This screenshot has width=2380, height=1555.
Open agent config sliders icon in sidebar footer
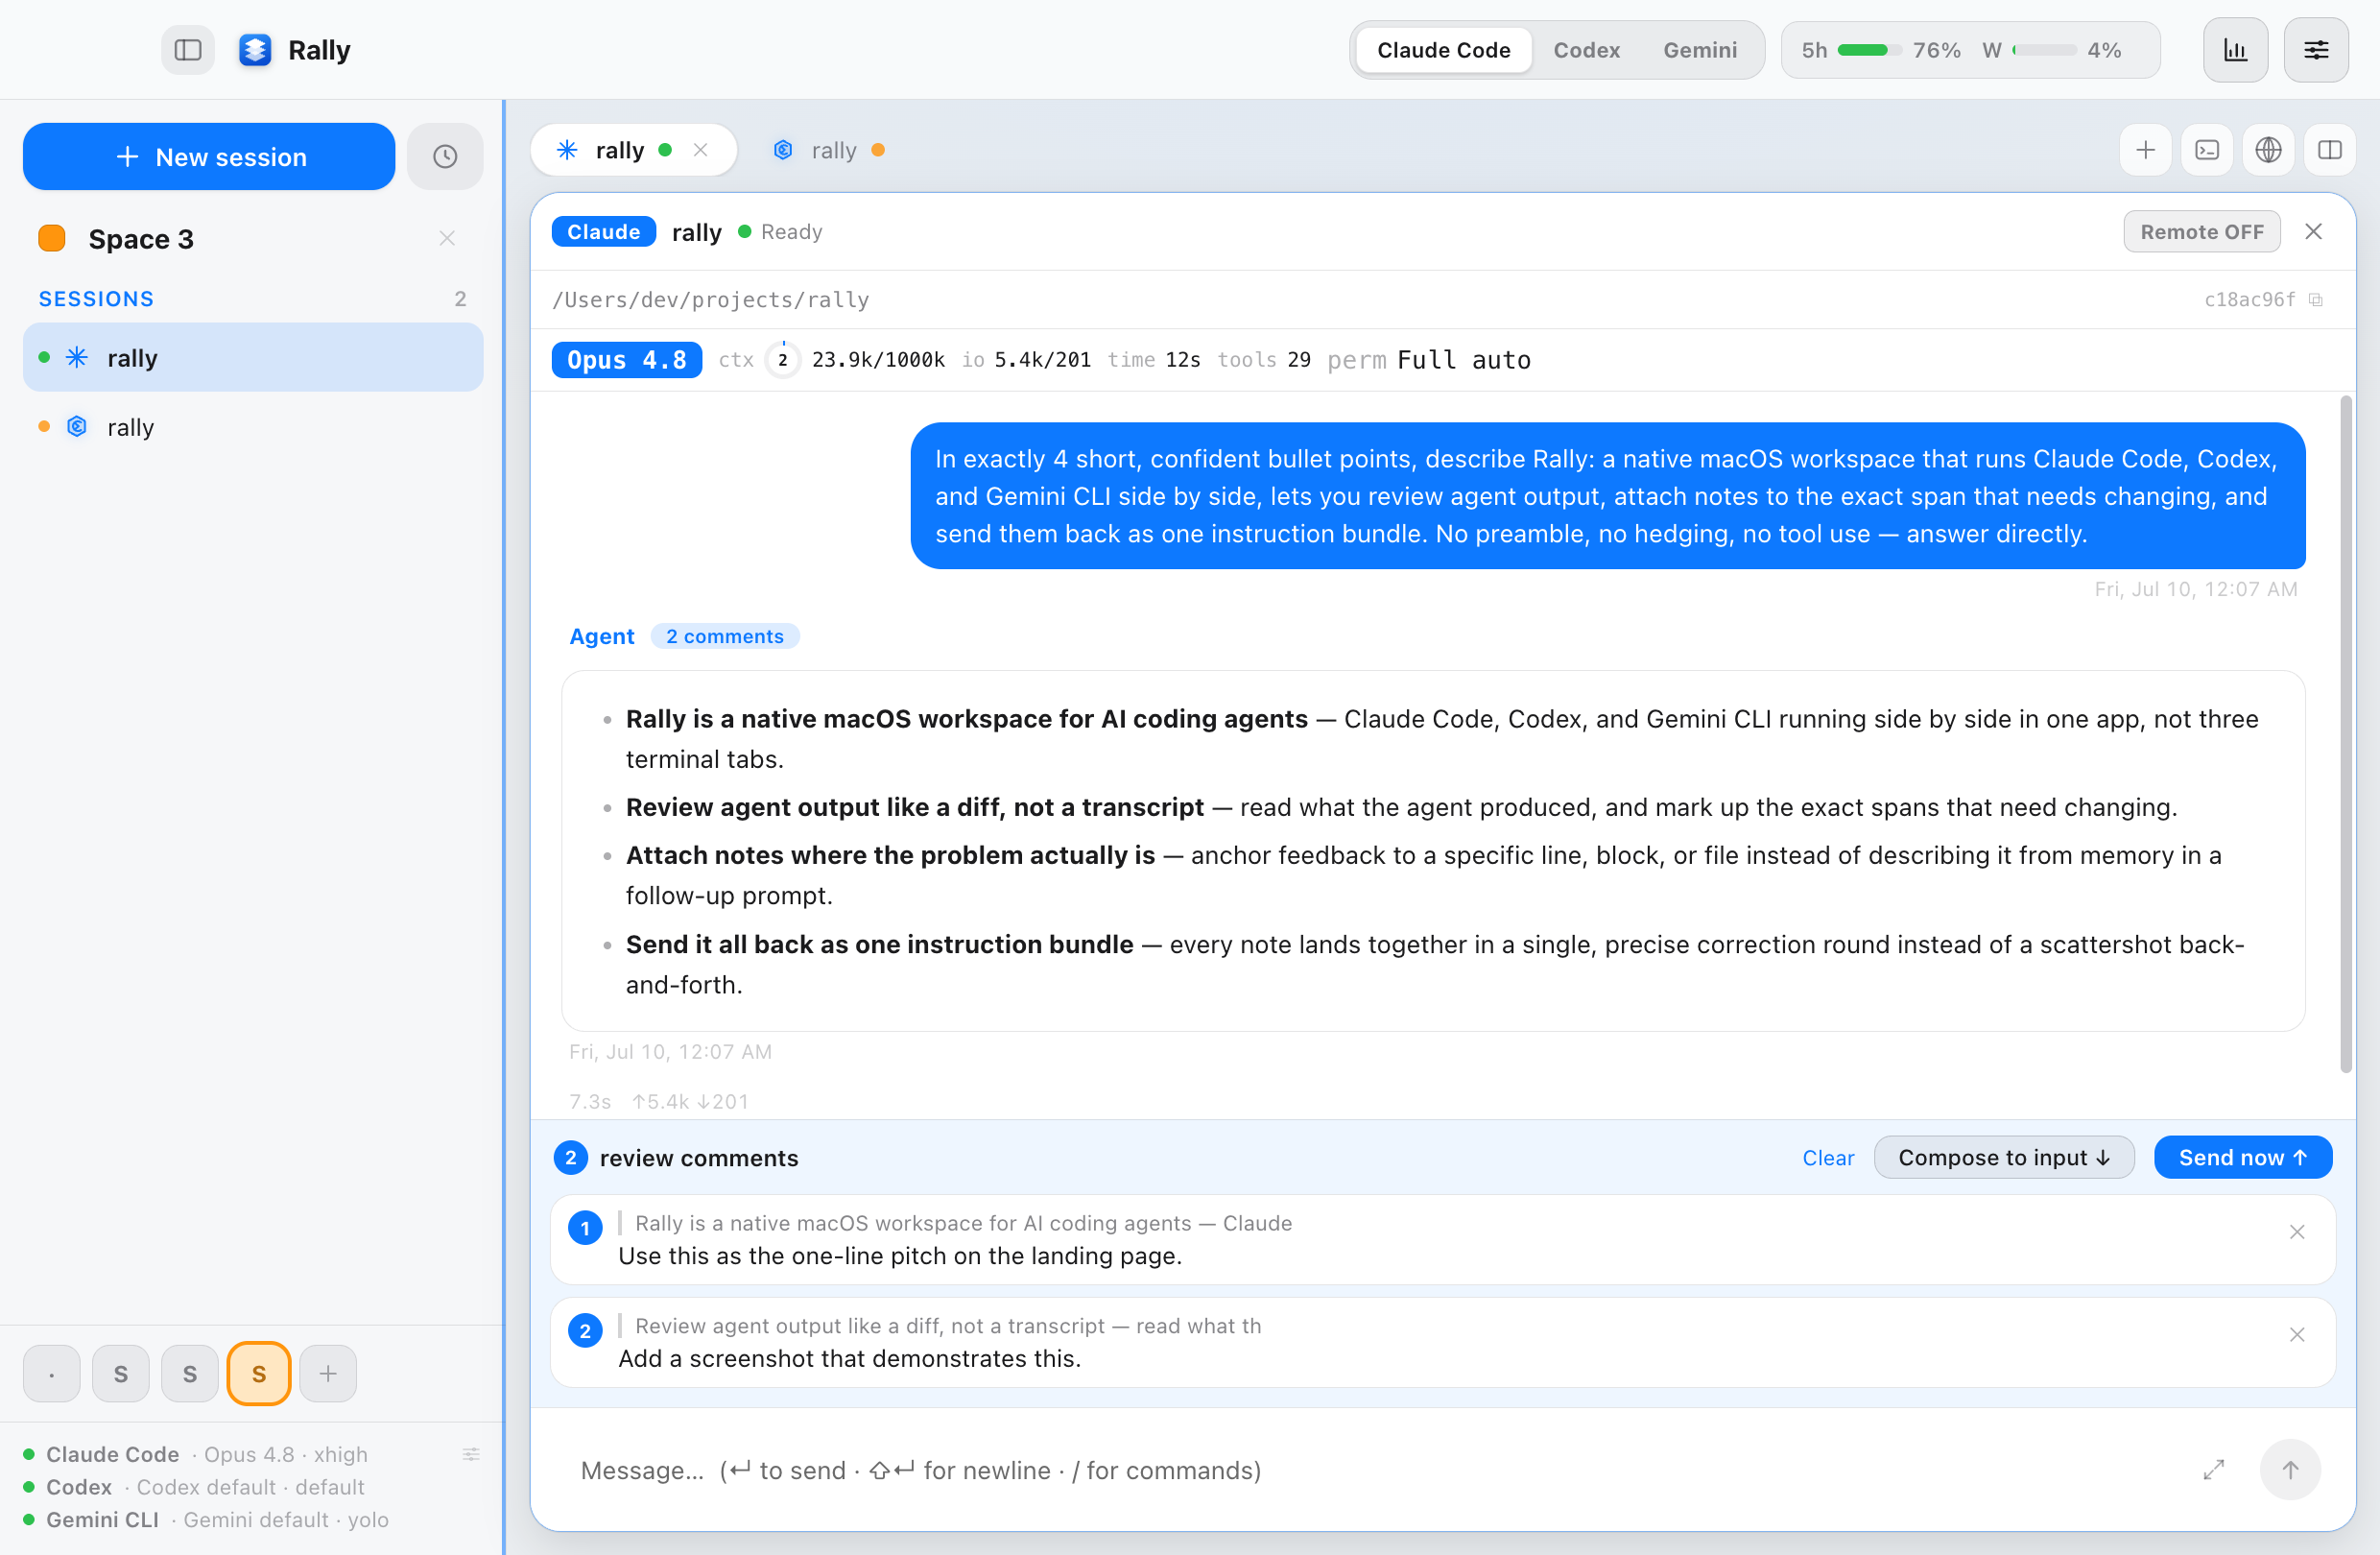[x=471, y=1454]
